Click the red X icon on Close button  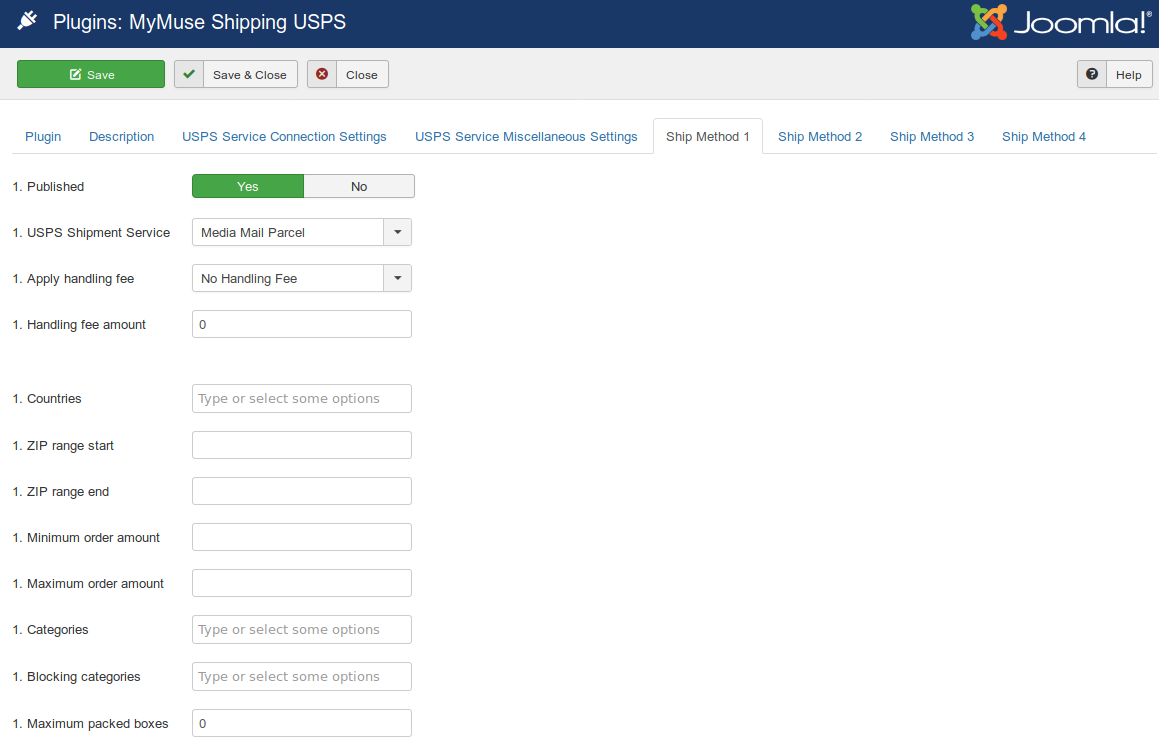pyautogui.click(x=322, y=73)
